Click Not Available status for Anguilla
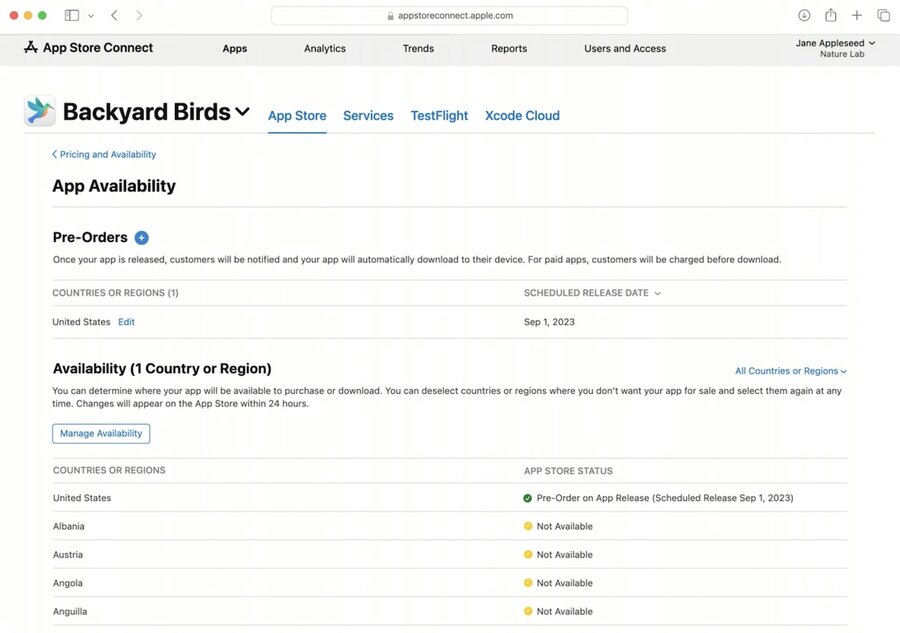This screenshot has height=633, width=900. pos(565,612)
